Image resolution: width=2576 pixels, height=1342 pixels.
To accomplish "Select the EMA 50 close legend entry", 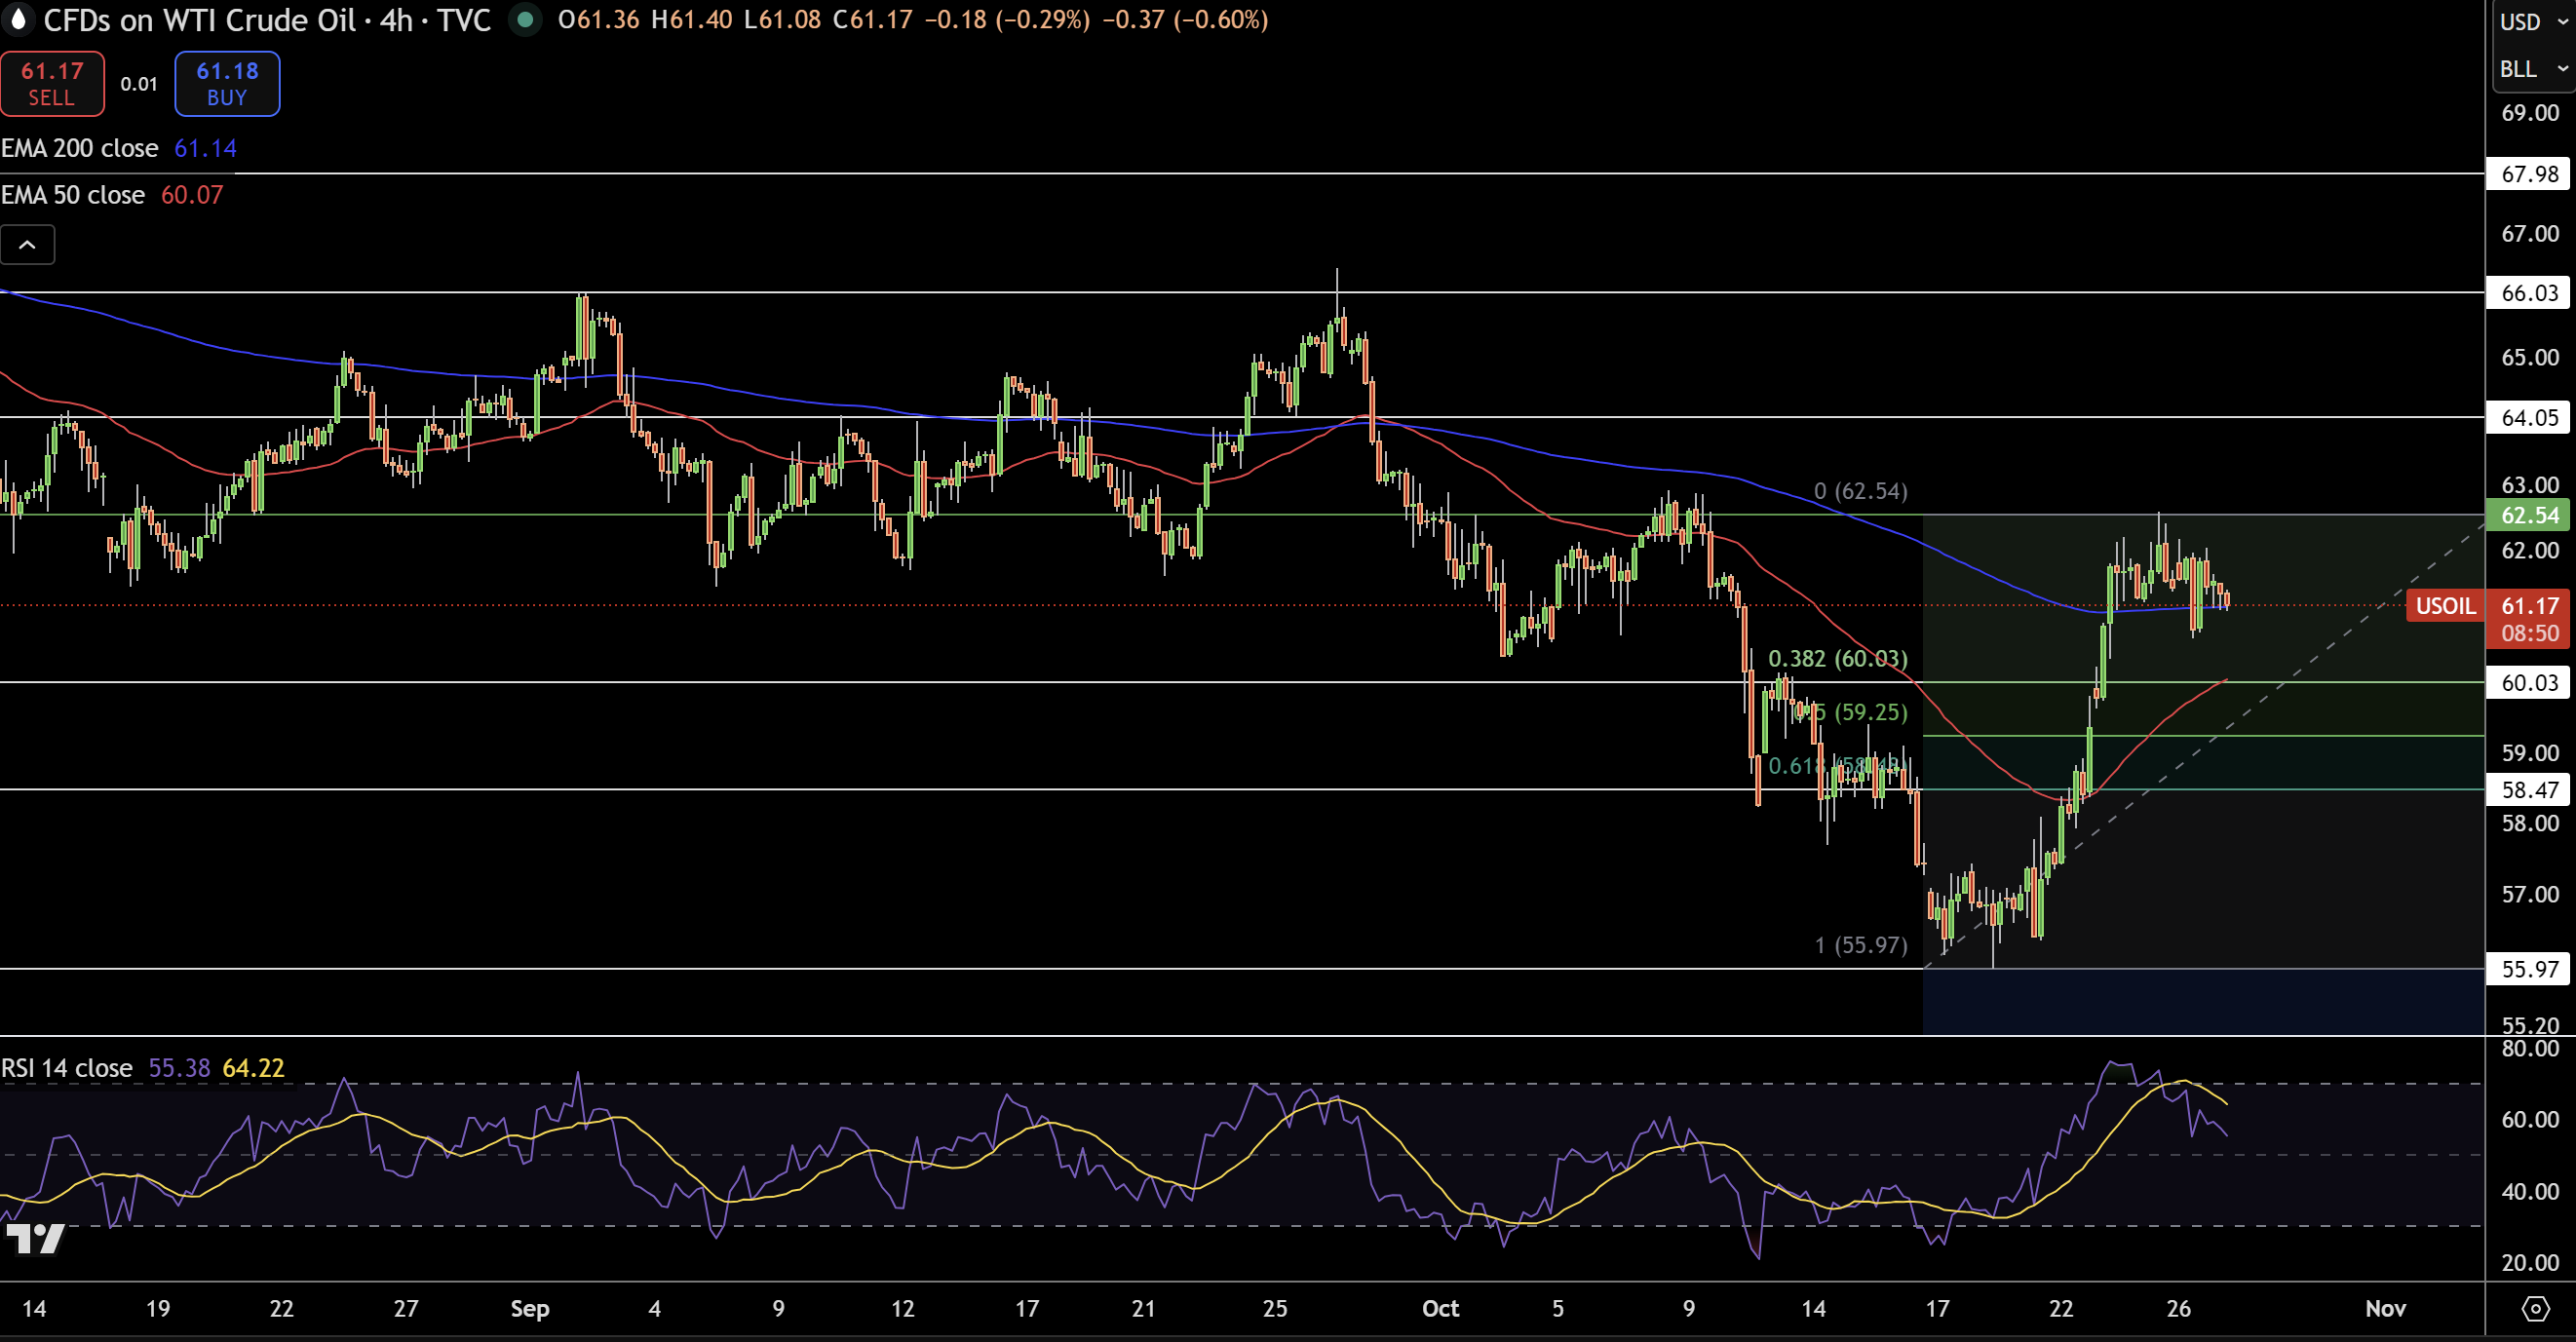I will [72, 194].
